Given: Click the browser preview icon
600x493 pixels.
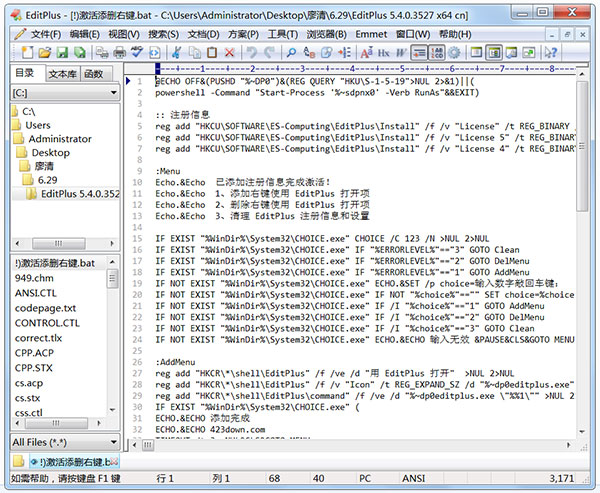Looking at the screenshot, I should (154, 52).
